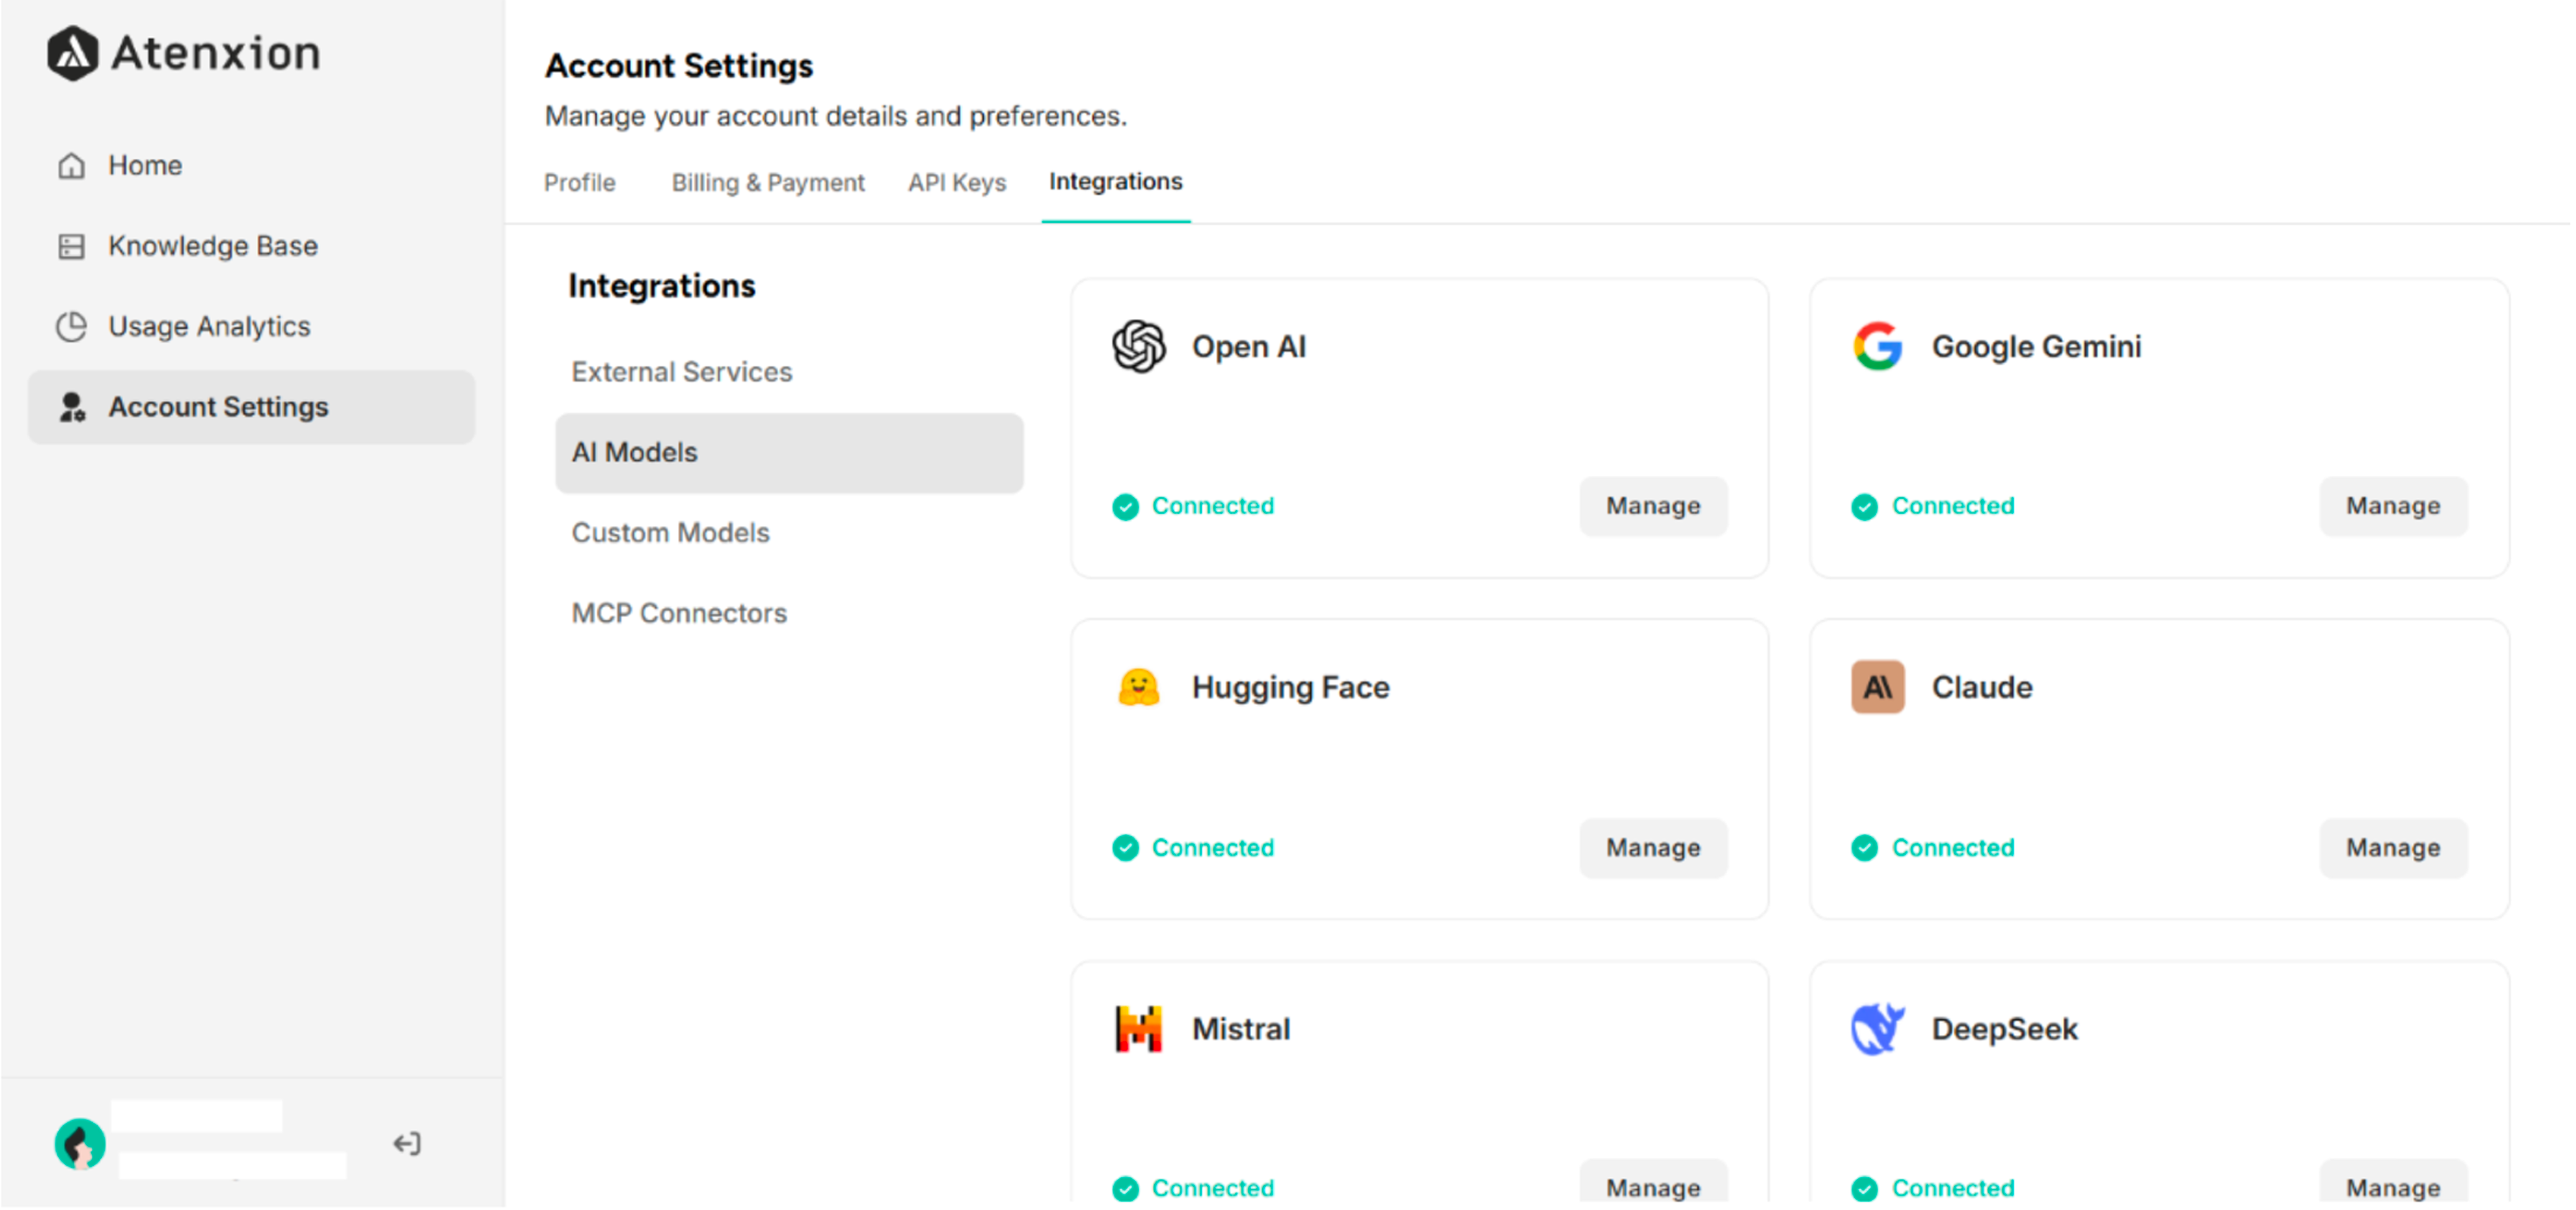Select External Services in the Integrations list

(x=681, y=371)
